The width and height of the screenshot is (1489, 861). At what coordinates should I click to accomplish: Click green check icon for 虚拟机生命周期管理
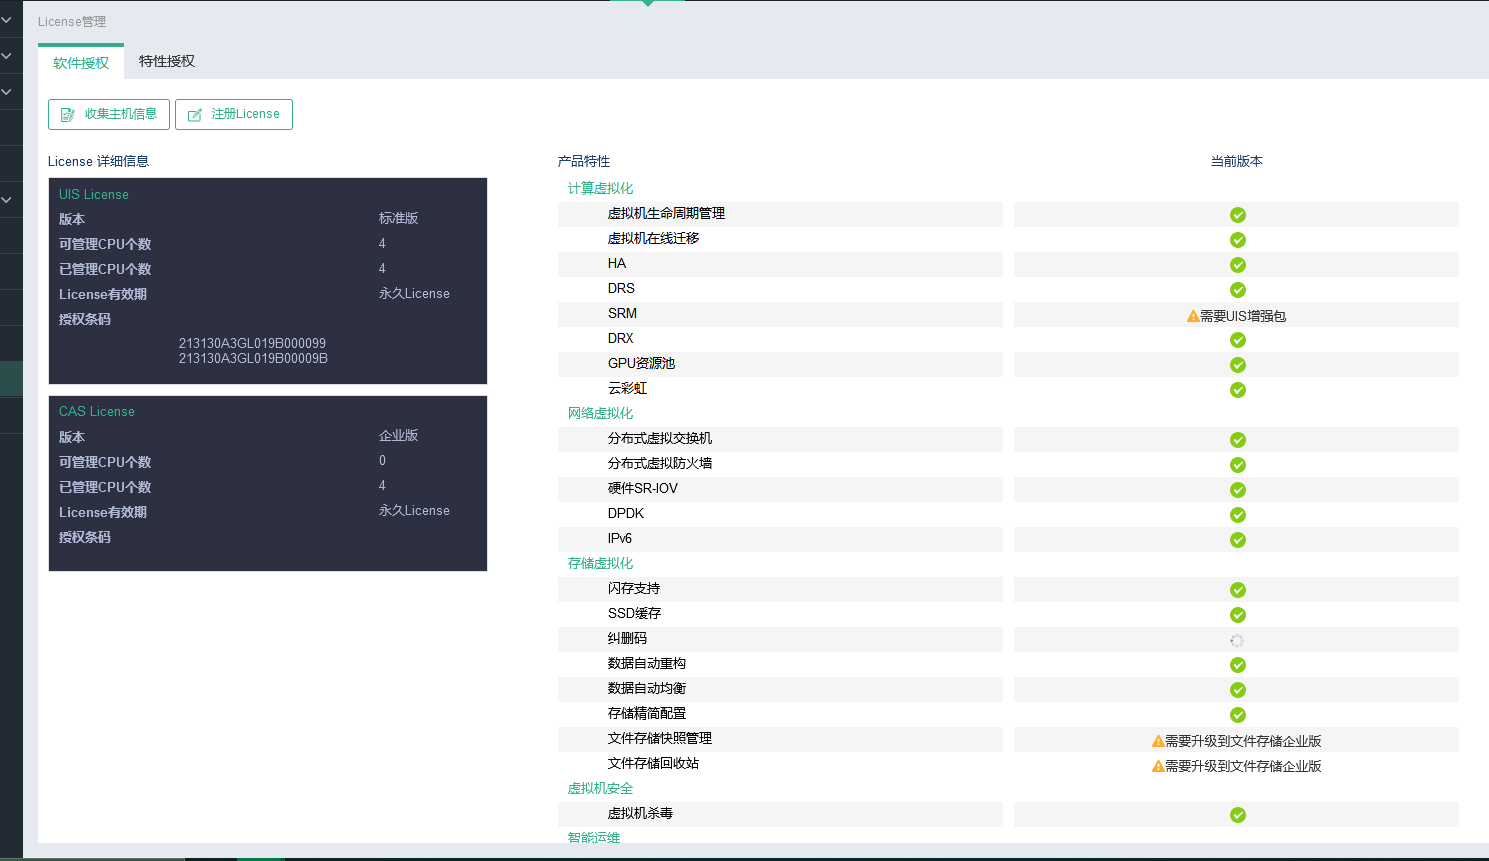click(x=1238, y=215)
